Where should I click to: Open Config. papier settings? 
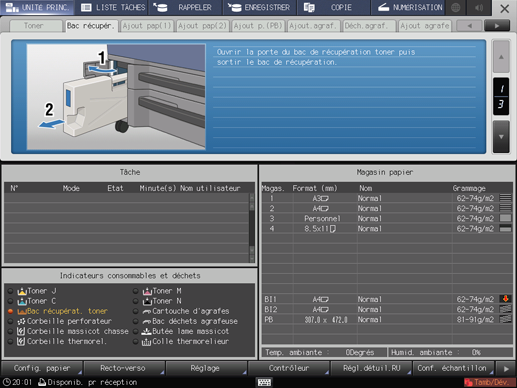click(x=42, y=368)
